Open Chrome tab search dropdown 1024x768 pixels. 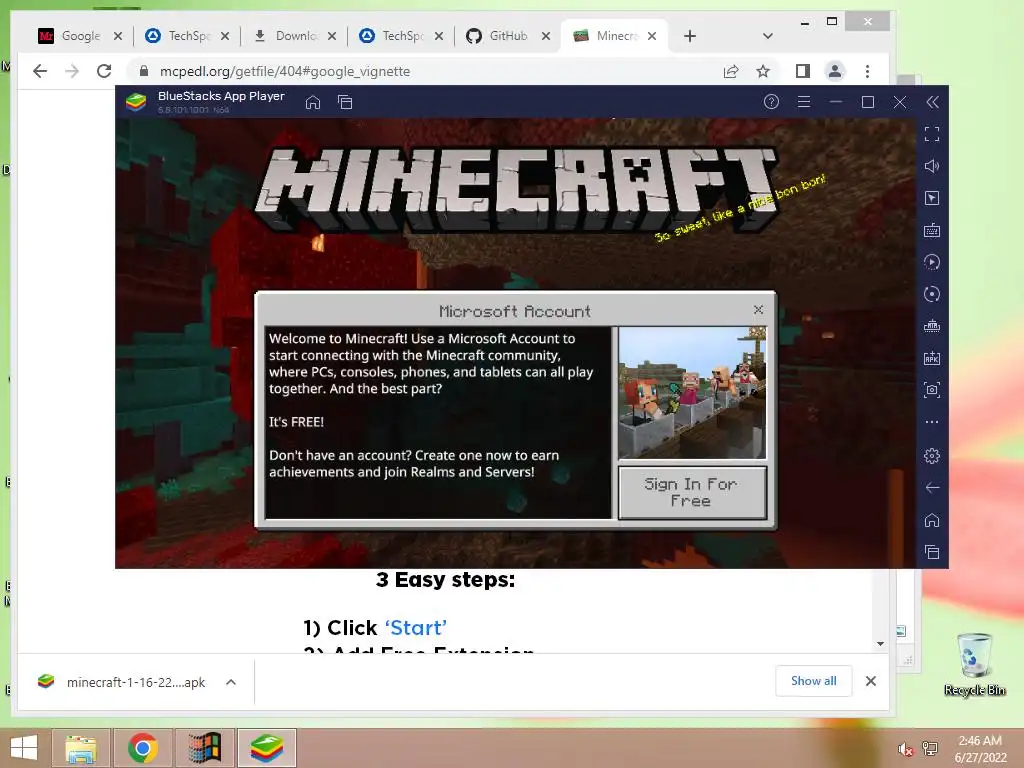click(768, 36)
